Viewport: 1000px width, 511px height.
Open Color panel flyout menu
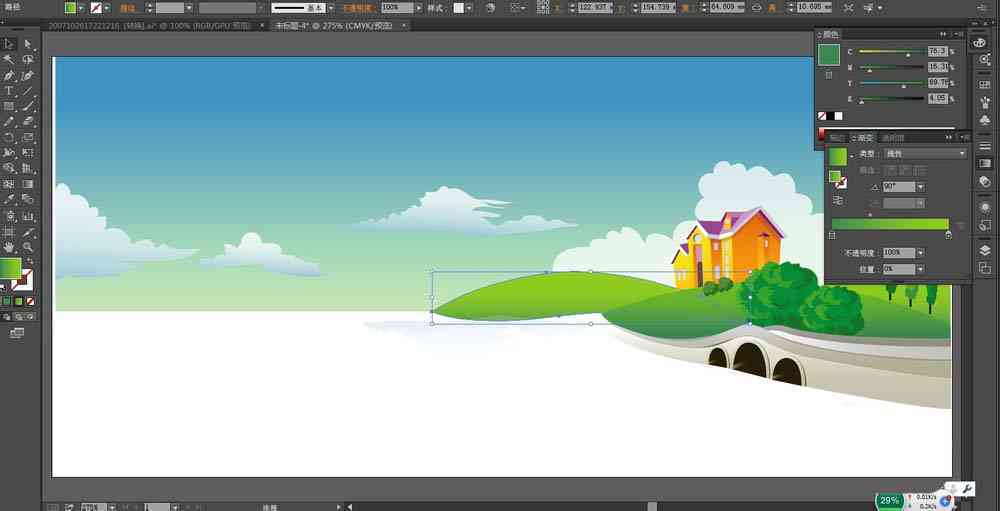click(x=959, y=34)
